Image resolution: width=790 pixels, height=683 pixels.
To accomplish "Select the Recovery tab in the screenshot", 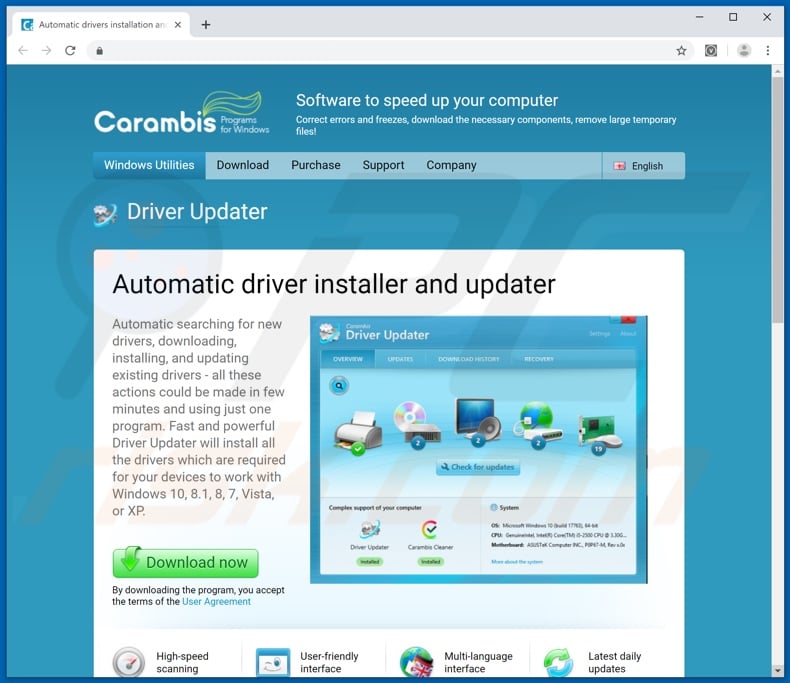I will click(539, 359).
